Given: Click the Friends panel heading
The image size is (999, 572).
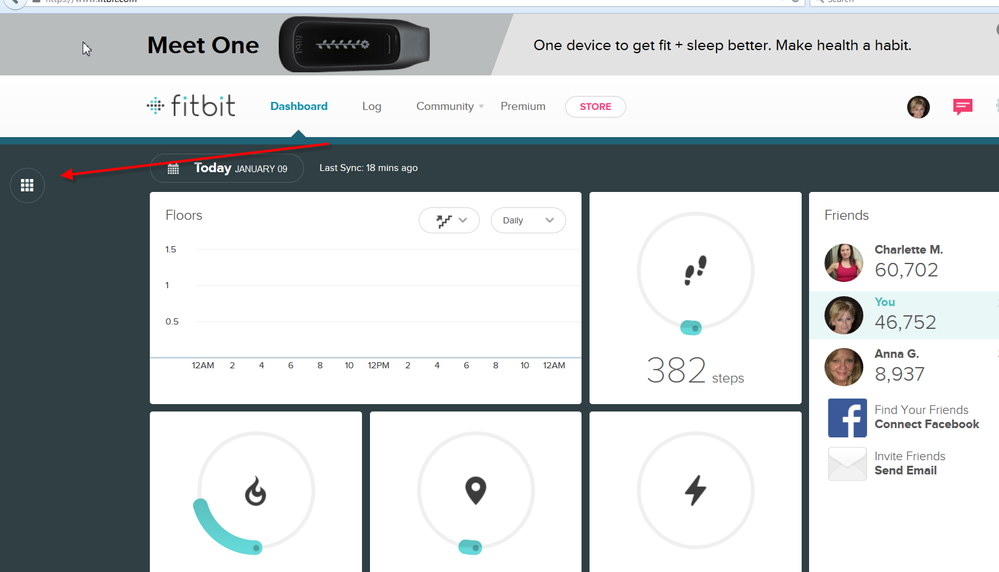Looking at the screenshot, I should [x=846, y=215].
